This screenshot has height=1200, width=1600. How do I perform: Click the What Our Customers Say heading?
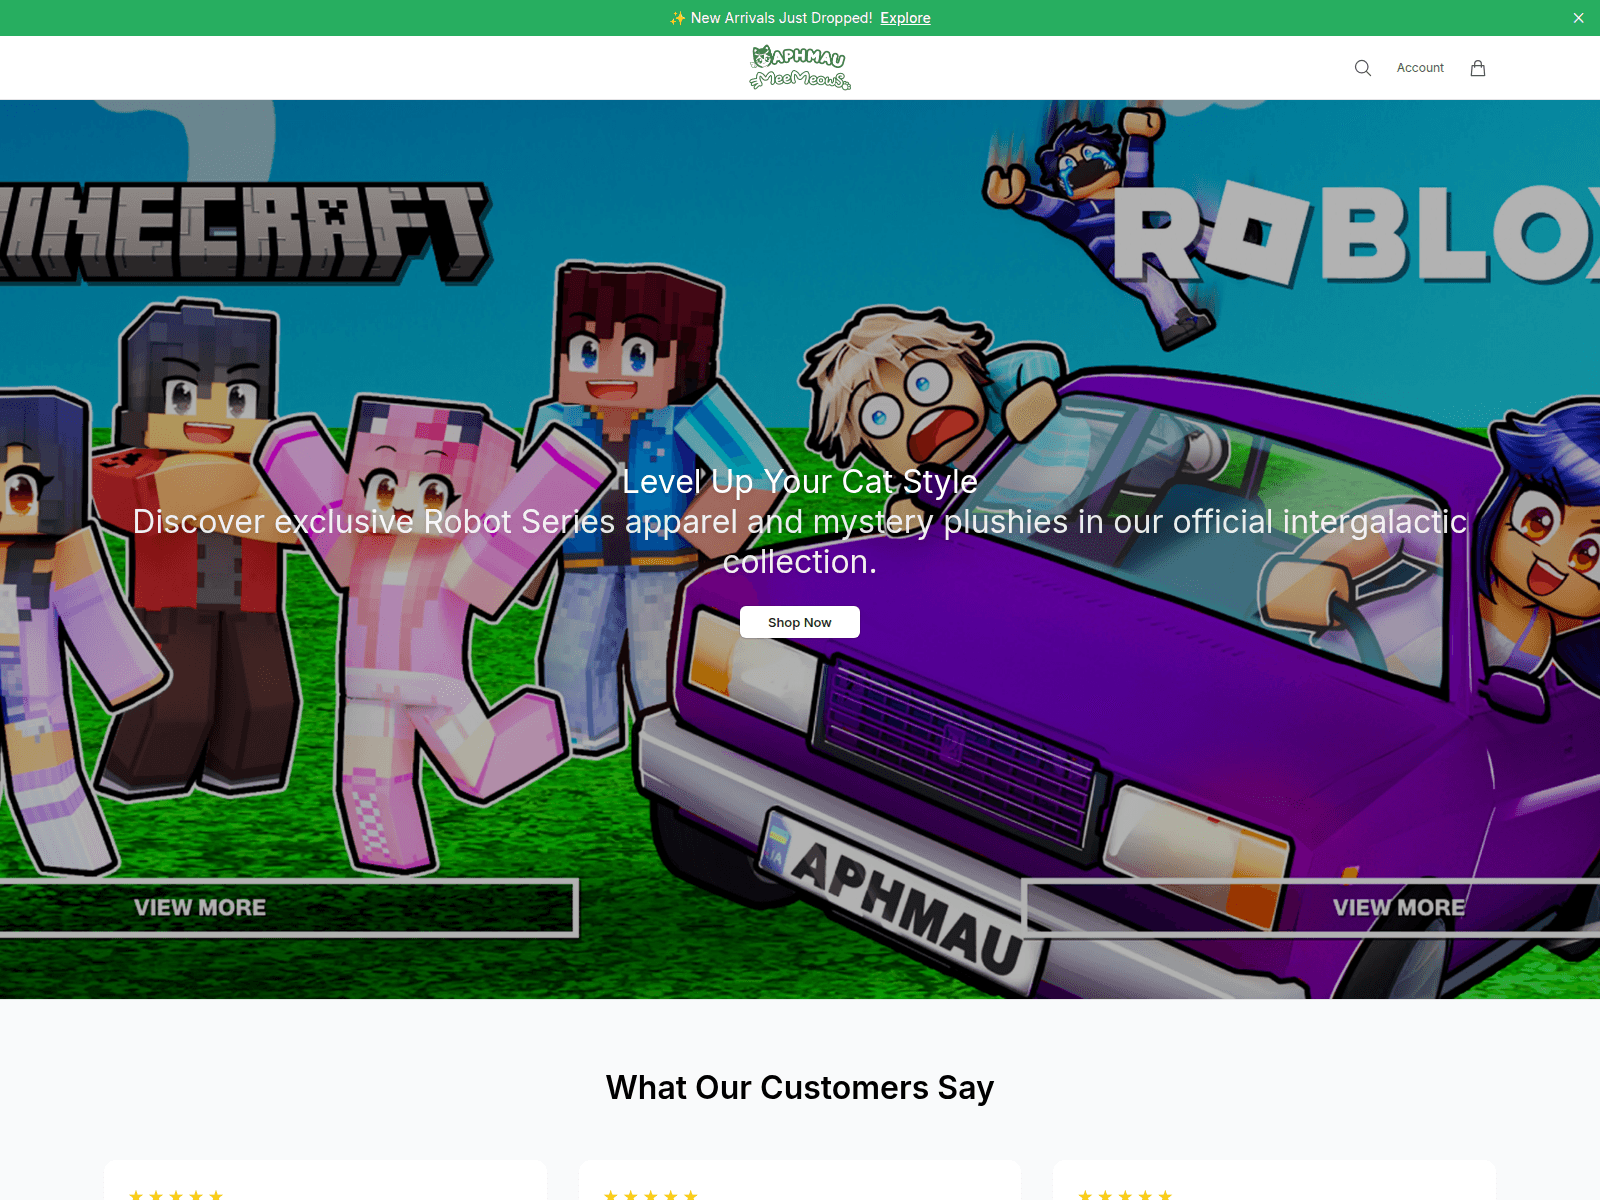tap(800, 1087)
